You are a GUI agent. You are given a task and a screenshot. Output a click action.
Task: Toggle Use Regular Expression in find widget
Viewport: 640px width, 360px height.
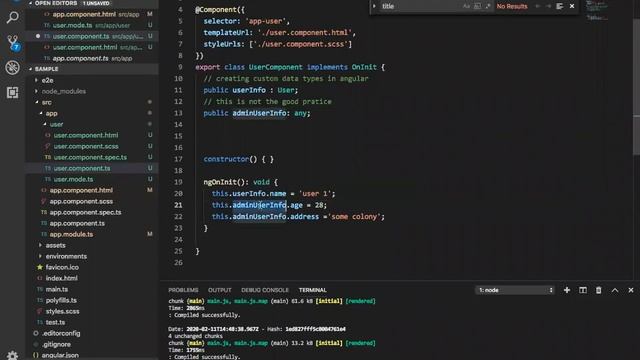pyautogui.click(x=488, y=6)
